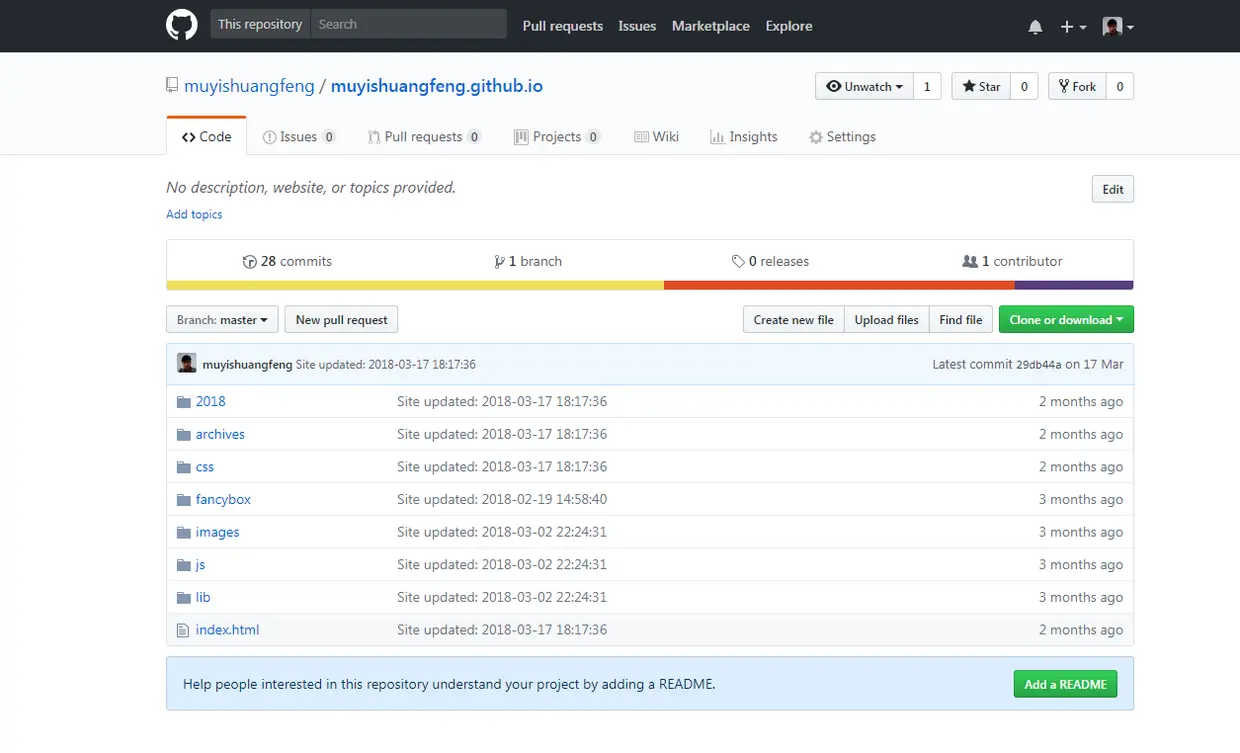Fork this repository
Image resolution: width=1240 pixels, height=753 pixels.
(1077, 87)
